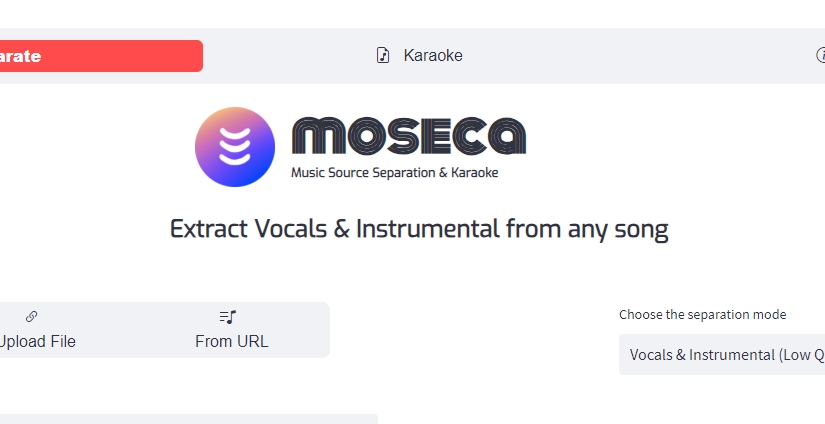Open the separation mode dropdown
This screenshot has height=424, width=825.
coord(722,354)
